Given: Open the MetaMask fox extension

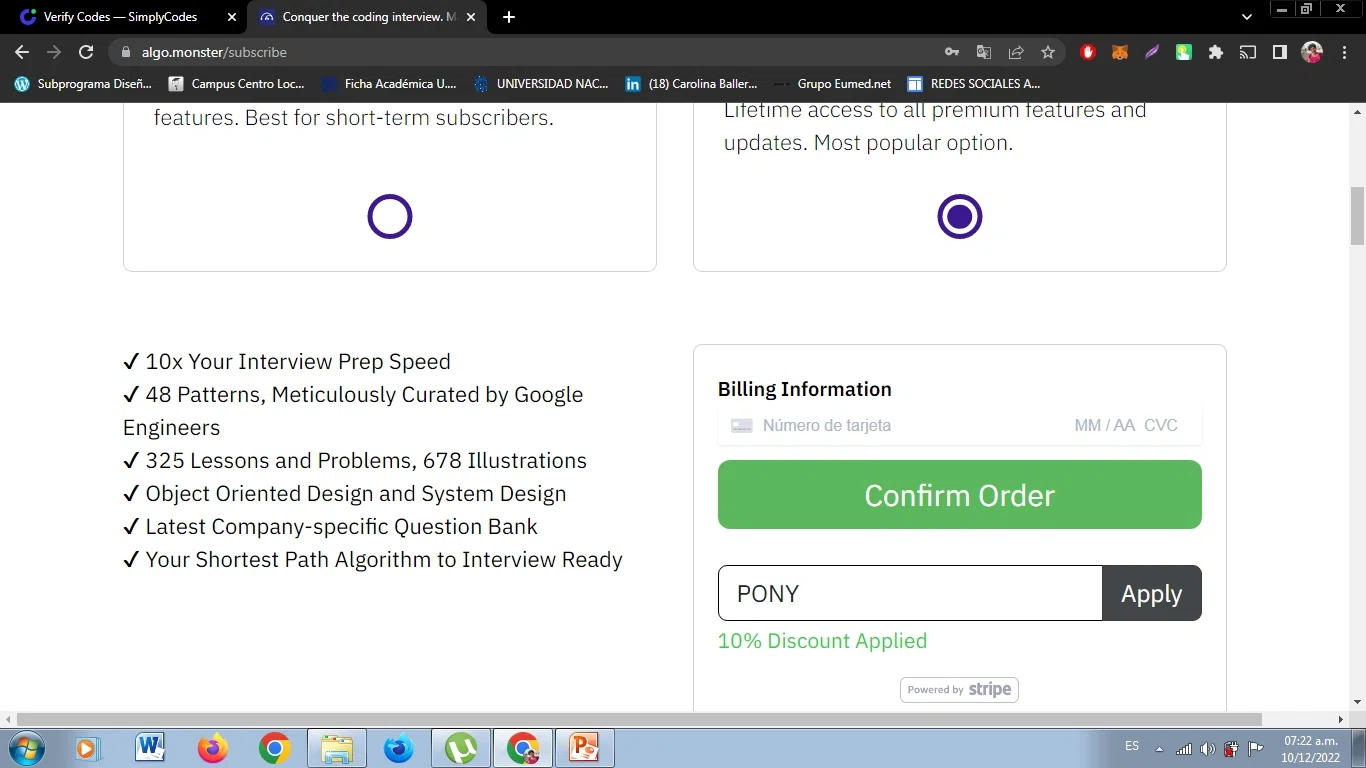Looking at the screenshot, I should [x=1120, y=52].
